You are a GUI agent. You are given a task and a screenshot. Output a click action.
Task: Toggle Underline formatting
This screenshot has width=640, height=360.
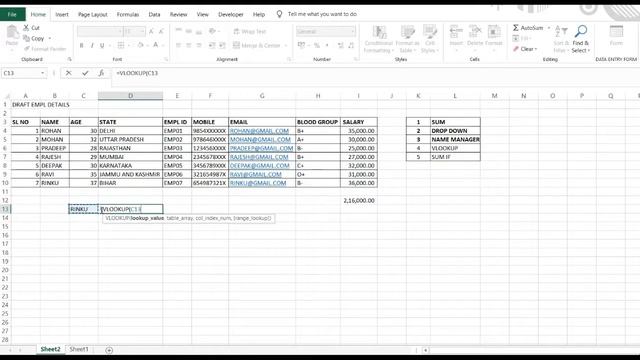(x=102, y=45)
